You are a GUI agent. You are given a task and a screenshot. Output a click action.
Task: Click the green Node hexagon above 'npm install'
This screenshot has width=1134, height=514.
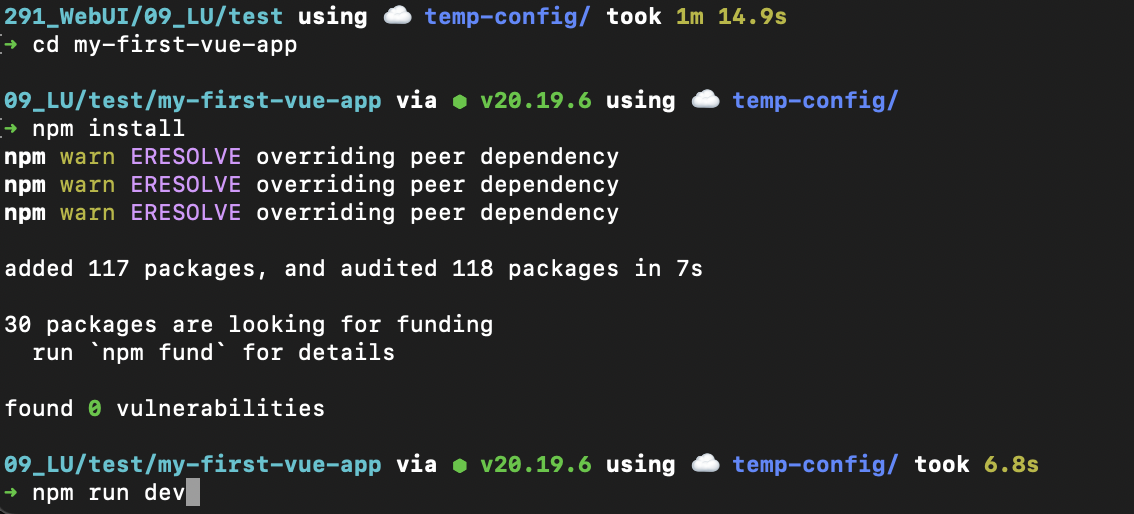click(x=459, y=101)
